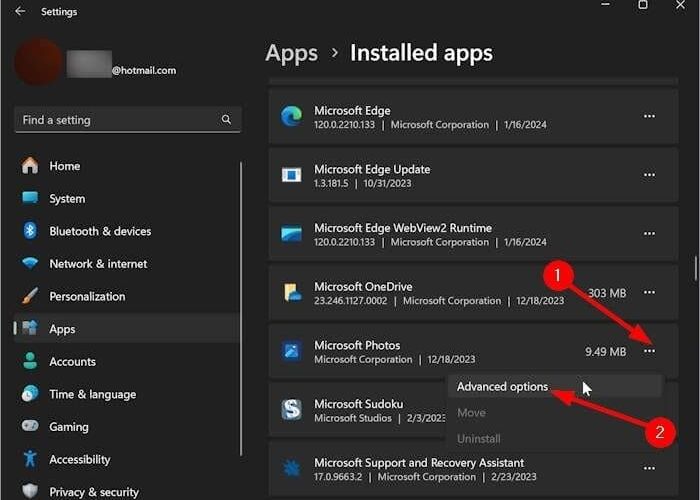Open Accounts settings
The width and height of the screenshot is (700, 500).
[126, 362]
